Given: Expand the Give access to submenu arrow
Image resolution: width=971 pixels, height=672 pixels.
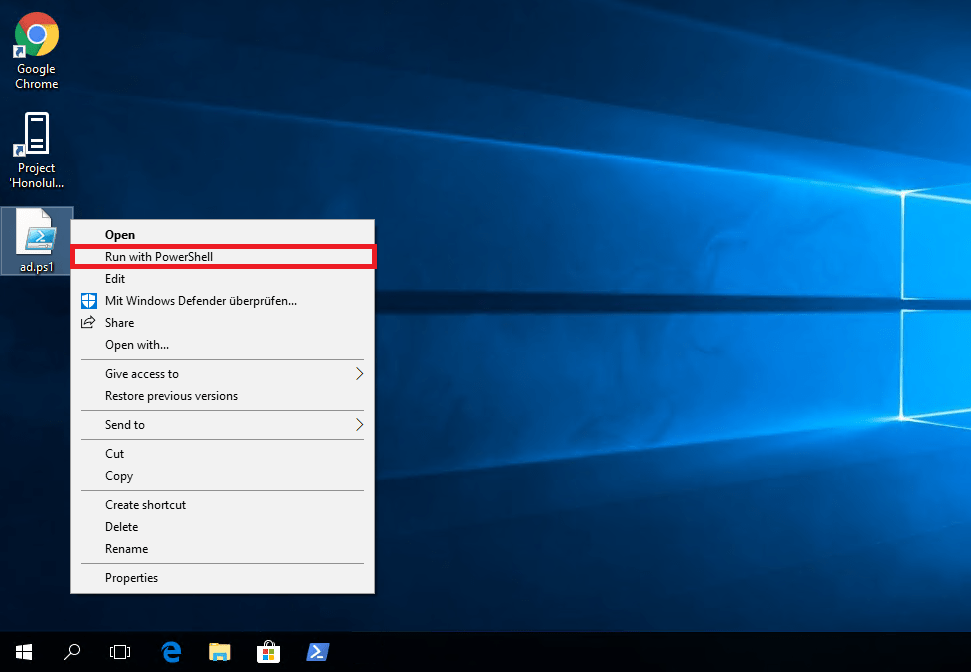Looking at the screenshot, I should click(x=359, y=374).
